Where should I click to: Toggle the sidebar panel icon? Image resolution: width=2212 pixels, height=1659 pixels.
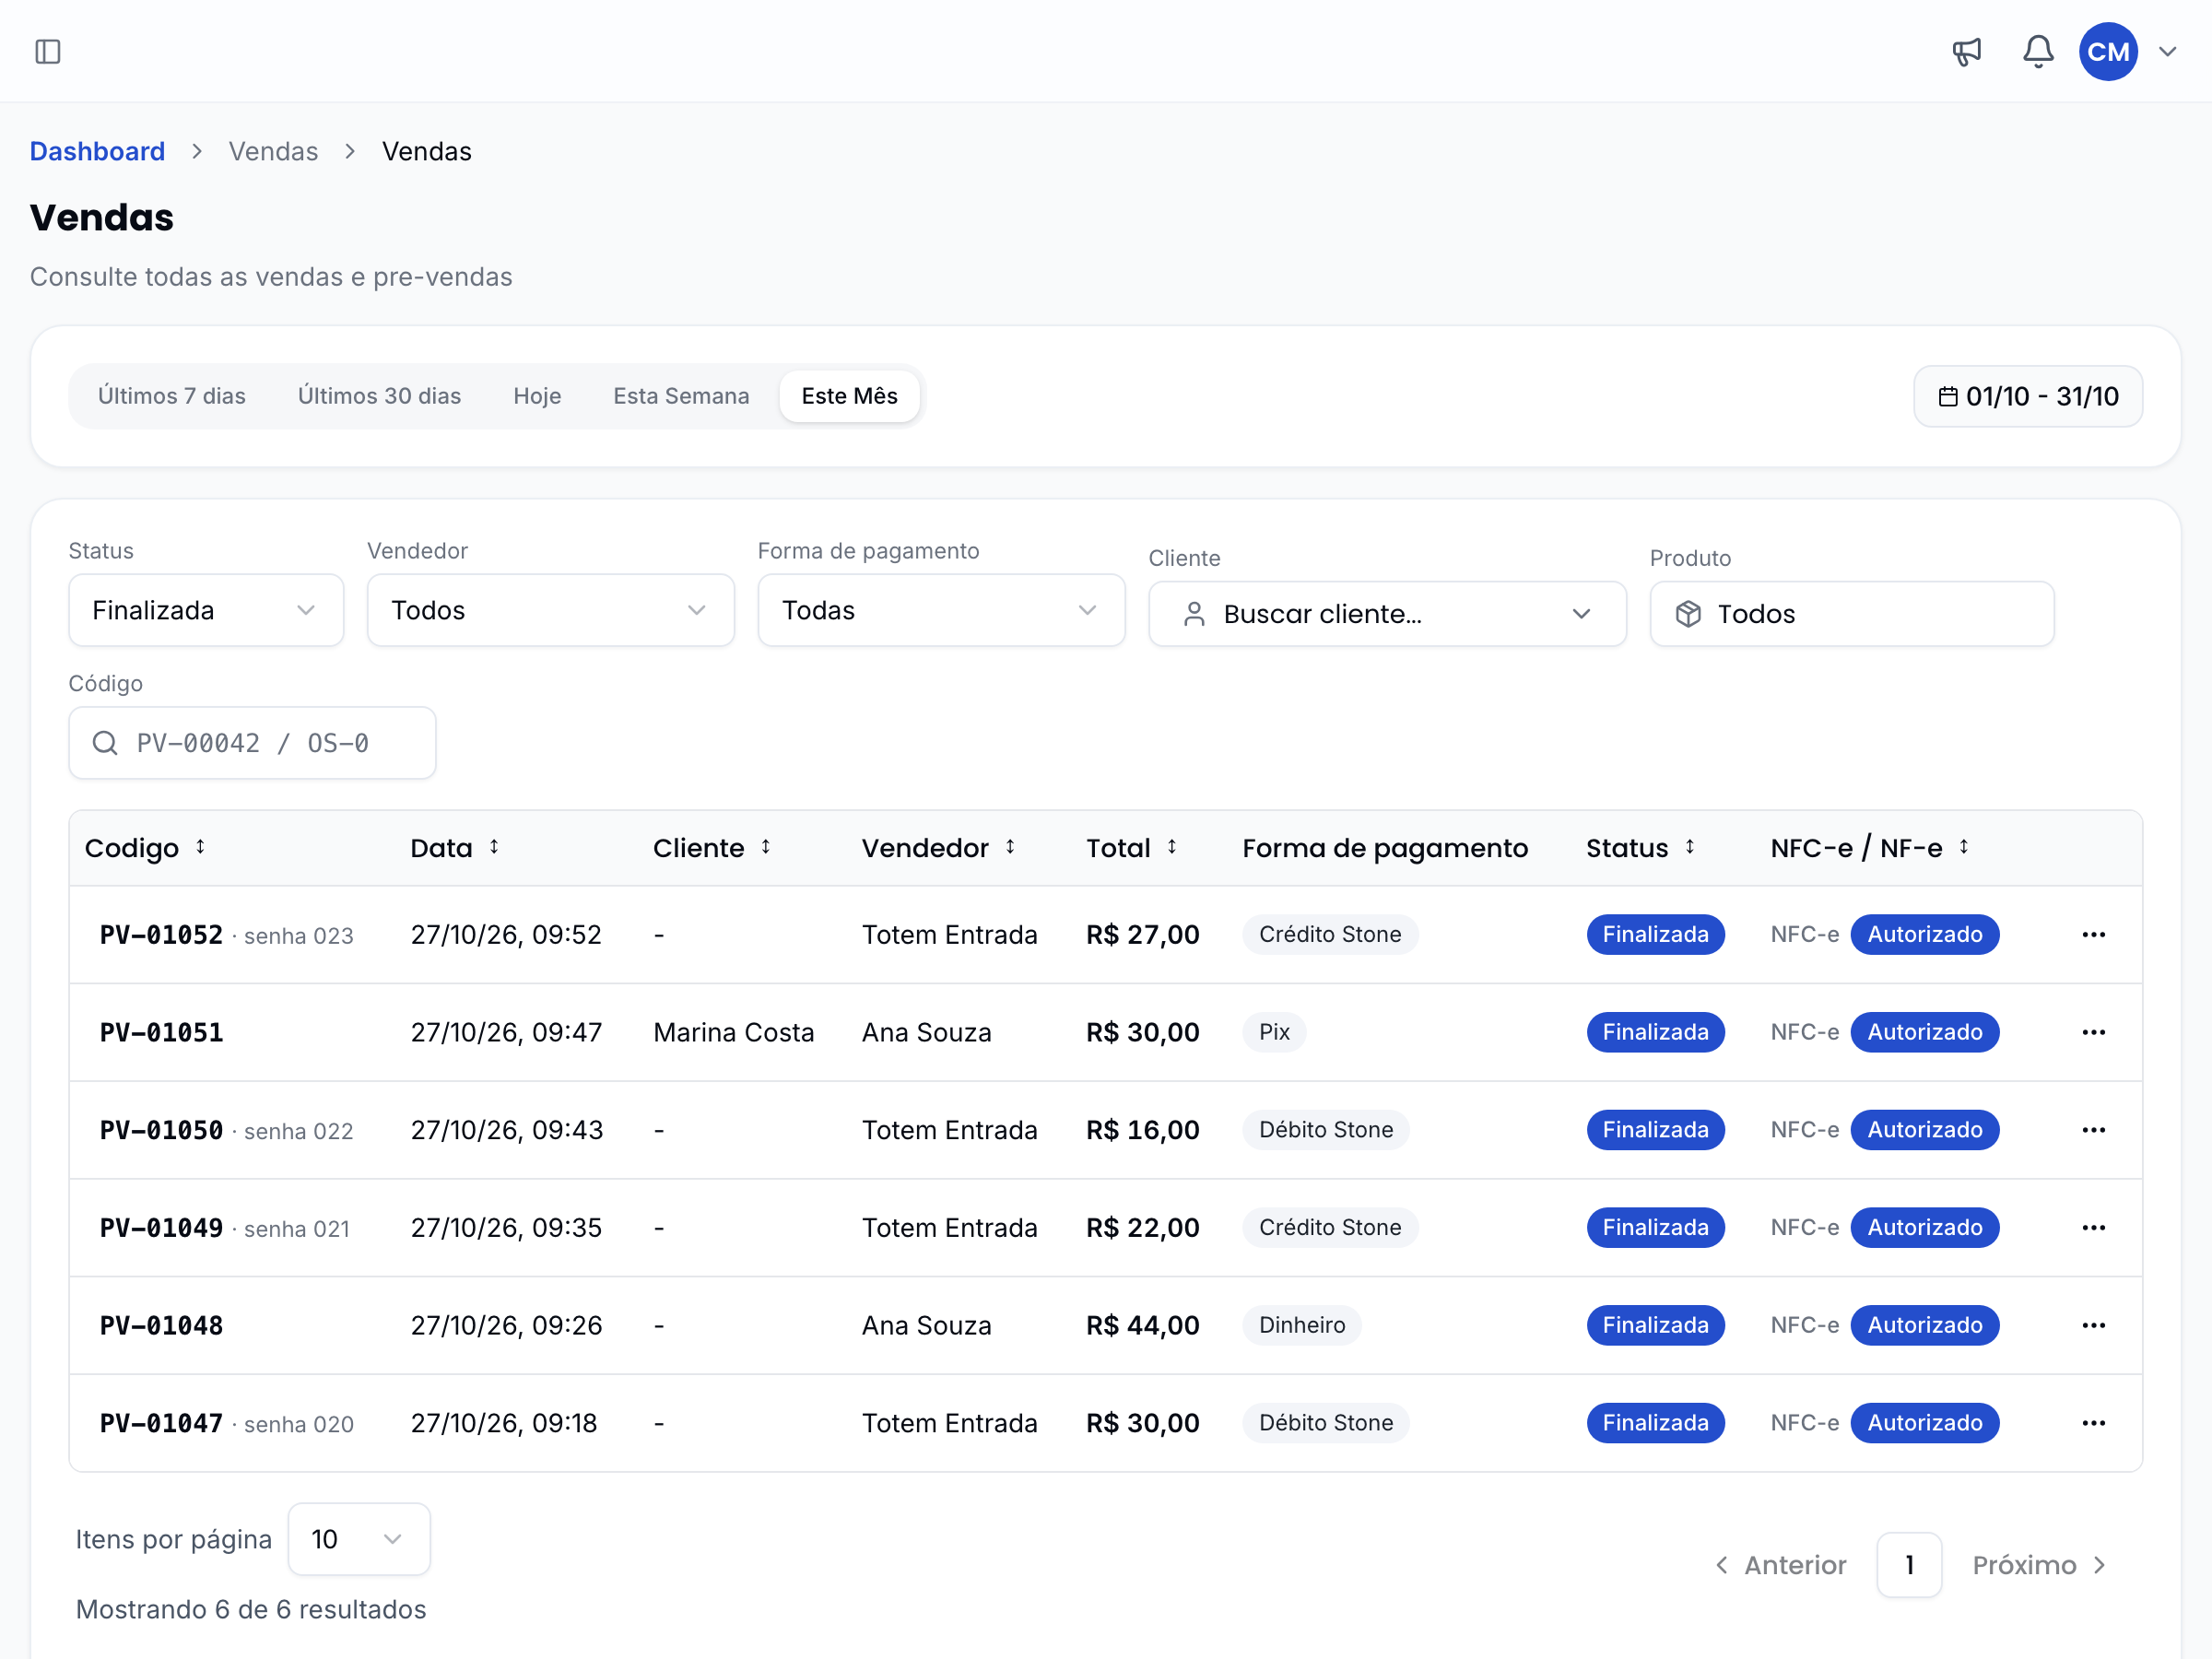(48, 51)
